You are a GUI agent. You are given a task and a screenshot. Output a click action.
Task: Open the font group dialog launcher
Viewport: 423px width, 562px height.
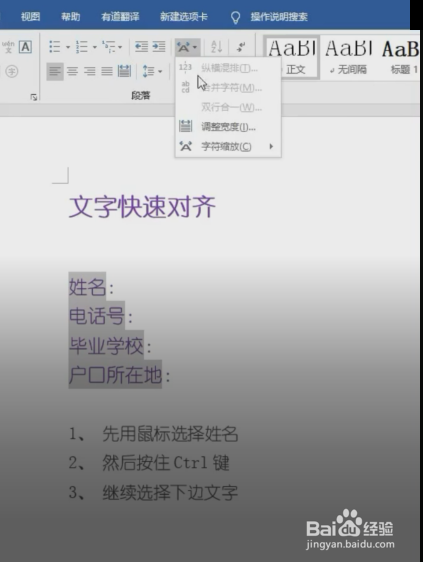pos(34,97)
